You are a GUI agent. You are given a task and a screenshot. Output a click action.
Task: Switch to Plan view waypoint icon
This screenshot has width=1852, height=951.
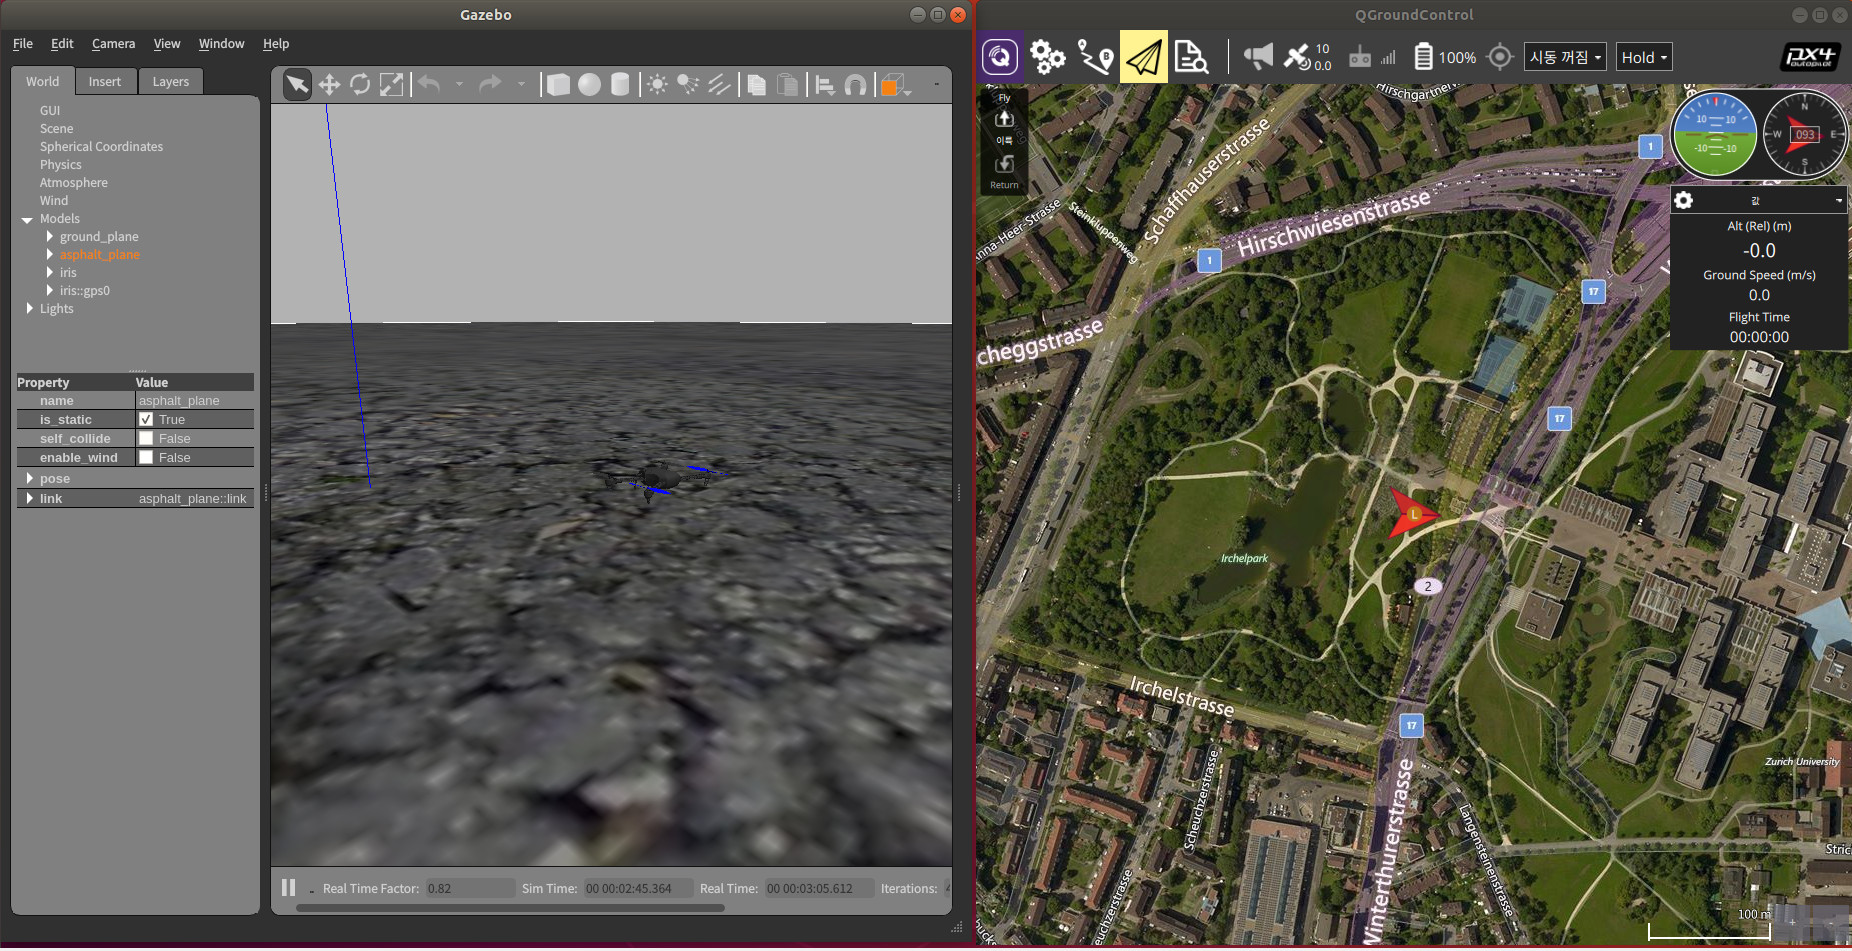pos(1095,57)
